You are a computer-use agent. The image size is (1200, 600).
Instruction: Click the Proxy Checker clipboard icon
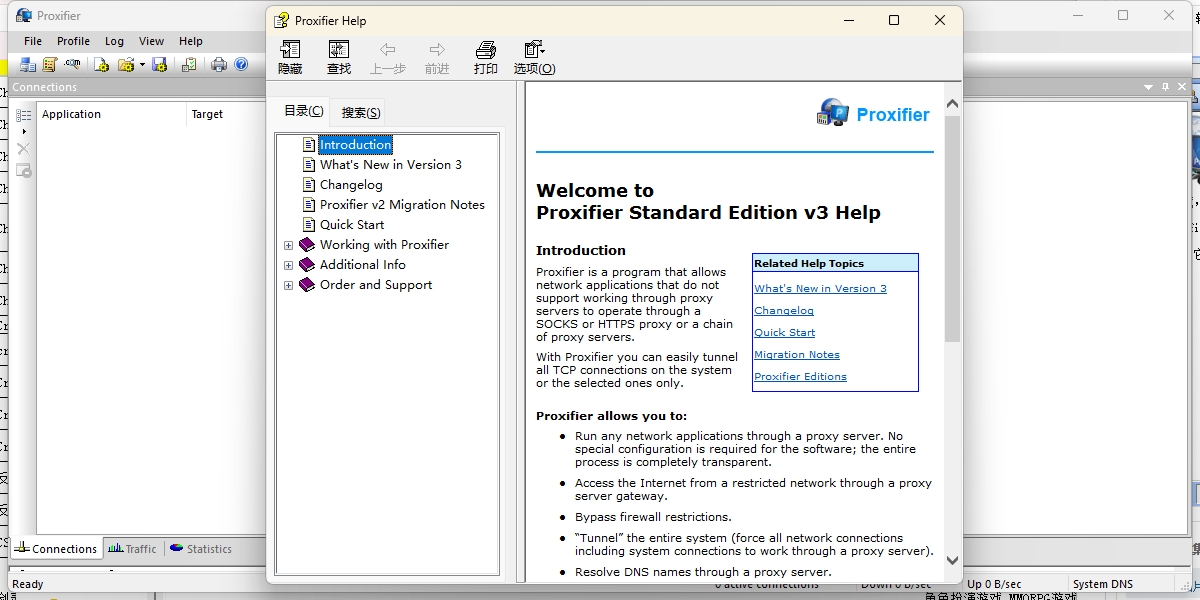[189, 65]
